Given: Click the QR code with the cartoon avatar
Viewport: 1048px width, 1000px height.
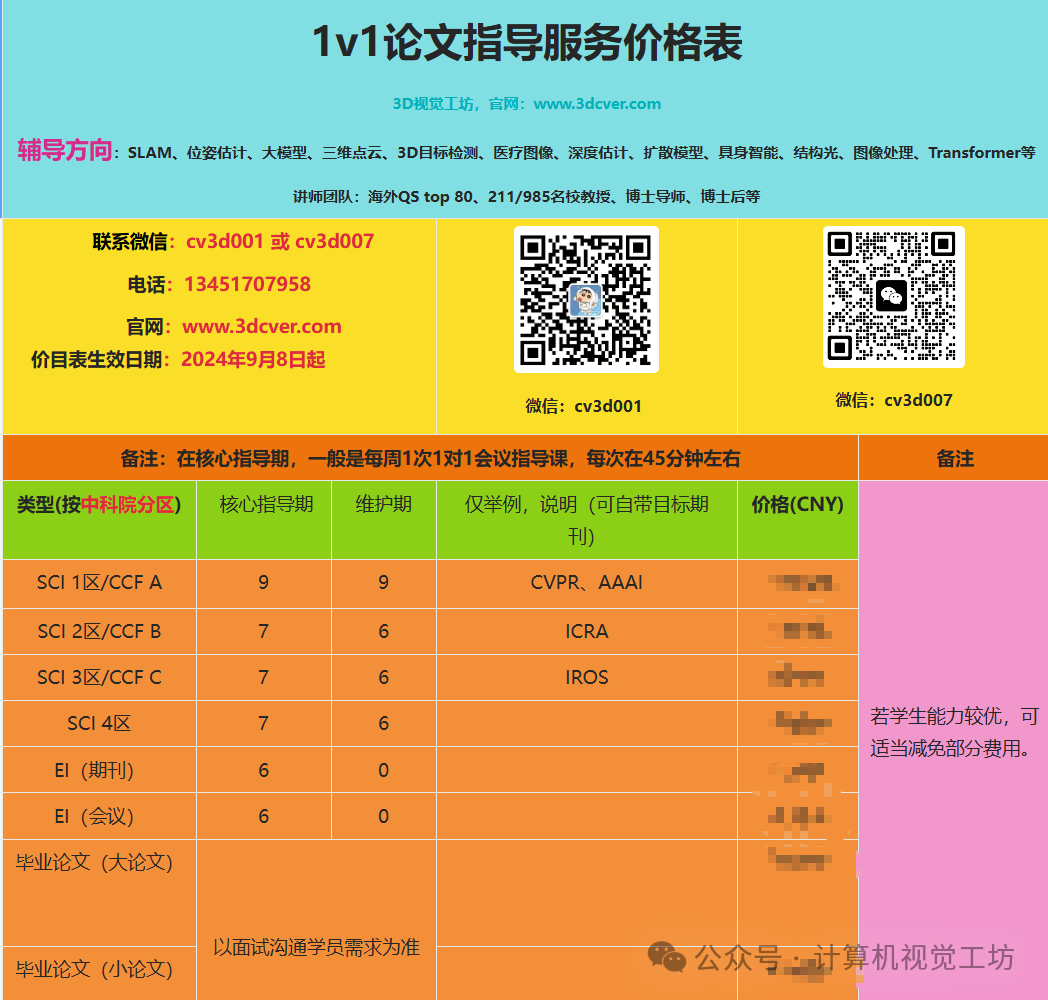Looking at the screenshot, I should tap(586, 299).
